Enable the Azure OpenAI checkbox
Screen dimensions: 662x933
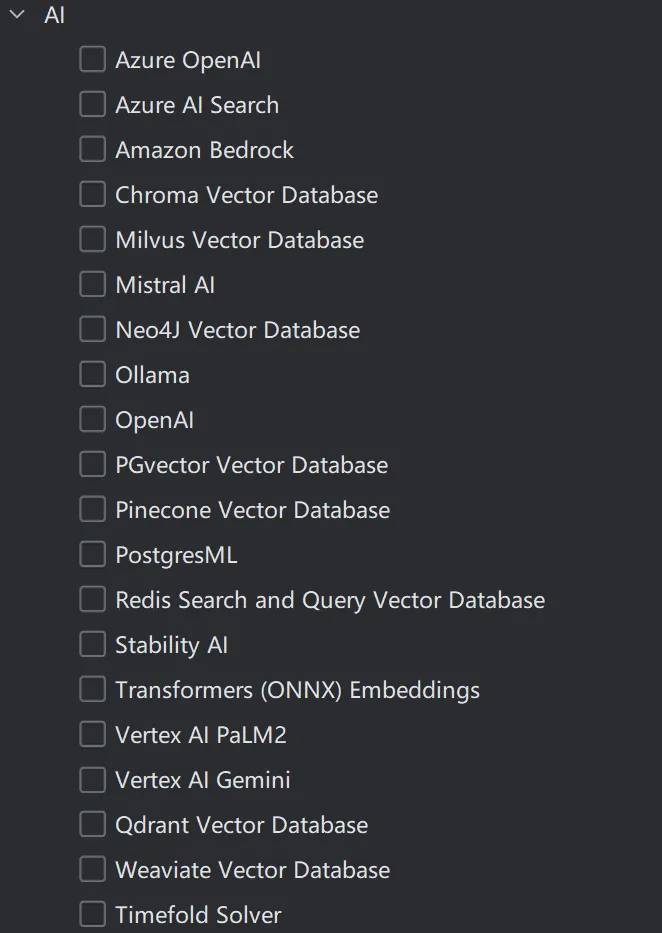[x=92, y=60]
